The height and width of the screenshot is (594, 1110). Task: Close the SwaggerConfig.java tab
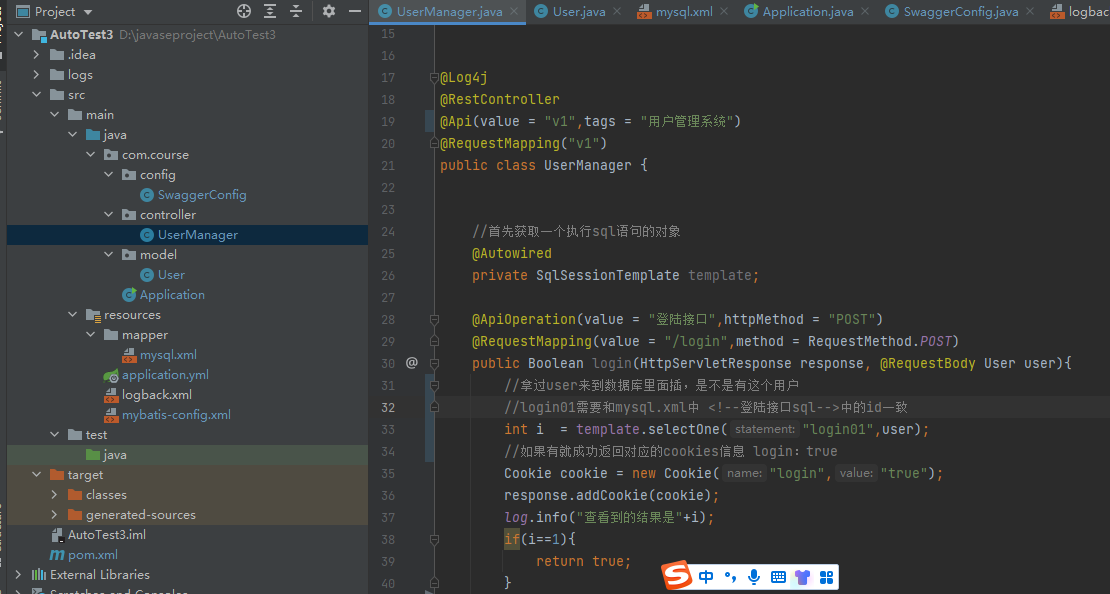tap(1030, 11)
